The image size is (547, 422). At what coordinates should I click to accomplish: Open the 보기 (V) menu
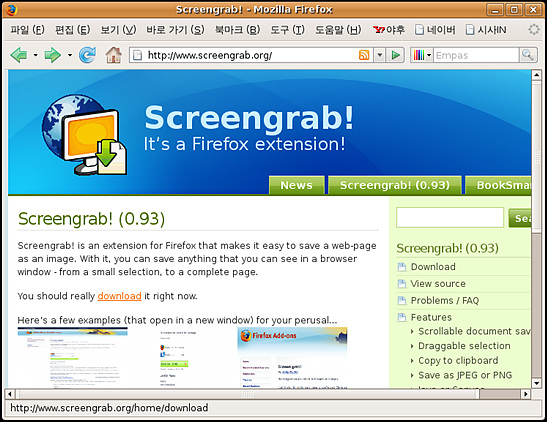pos(118,30)
